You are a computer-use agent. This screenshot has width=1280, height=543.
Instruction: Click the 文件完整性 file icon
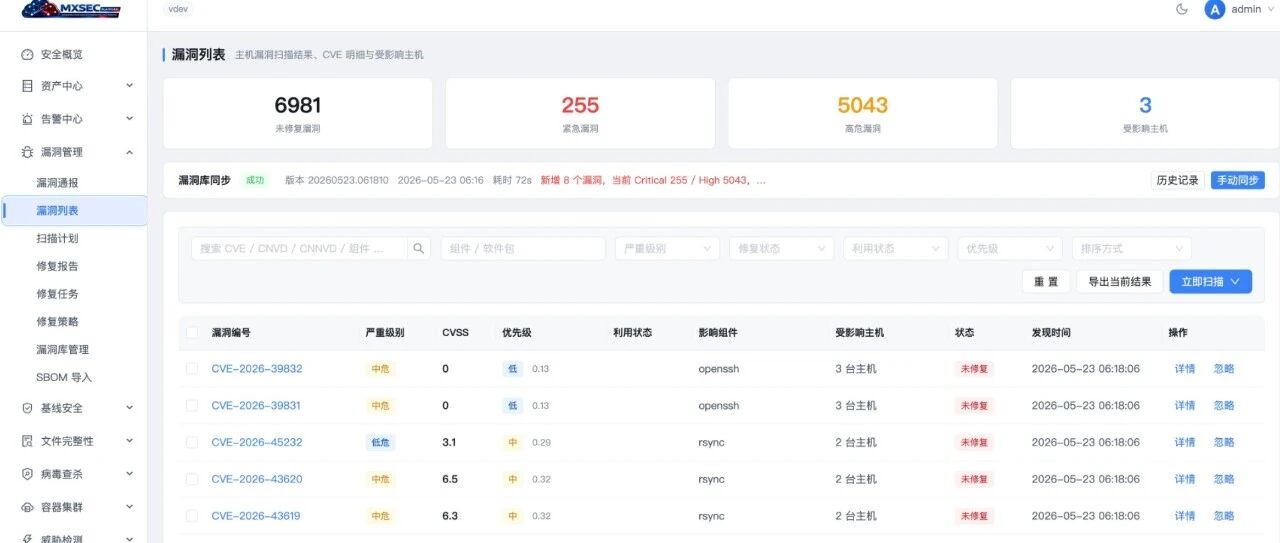(27, 441)
